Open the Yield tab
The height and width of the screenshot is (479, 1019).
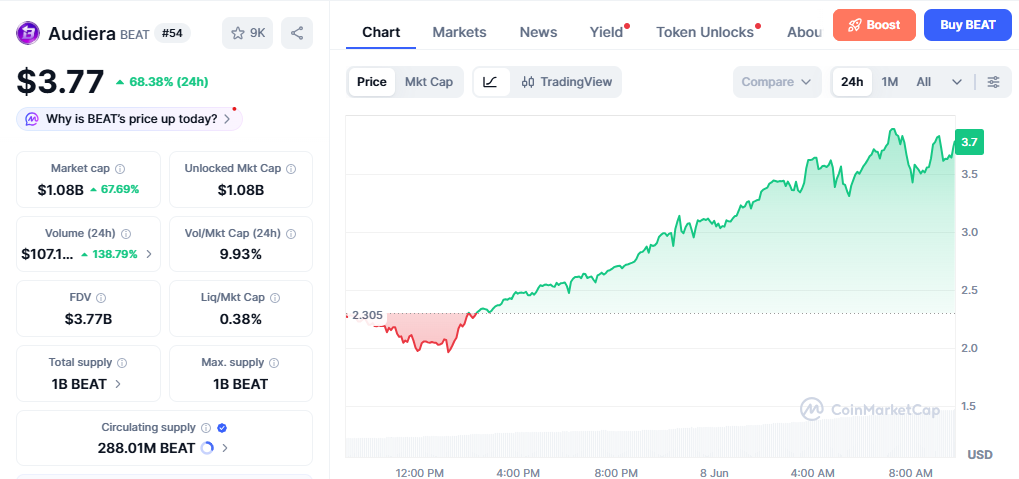(606, 32)
